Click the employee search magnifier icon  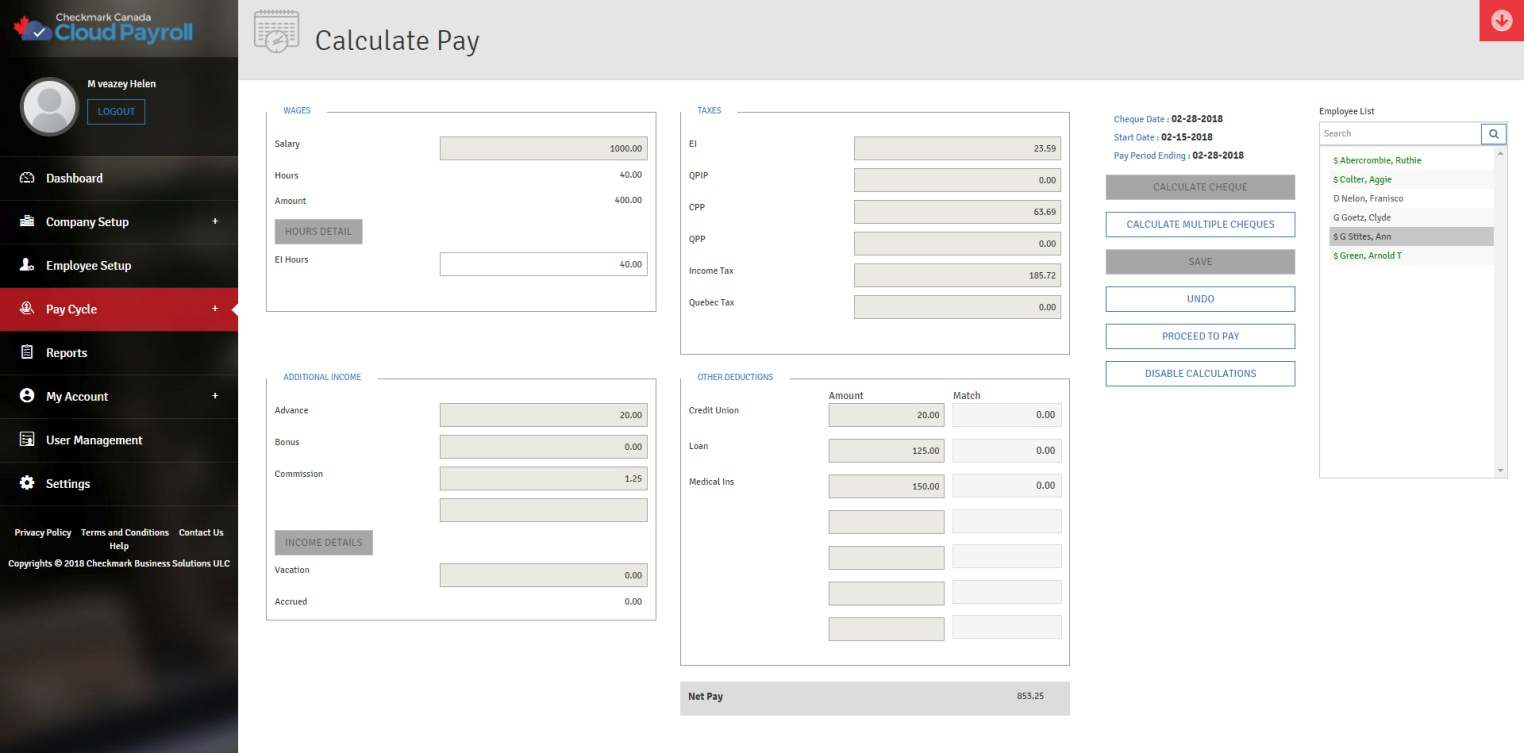1493,134
